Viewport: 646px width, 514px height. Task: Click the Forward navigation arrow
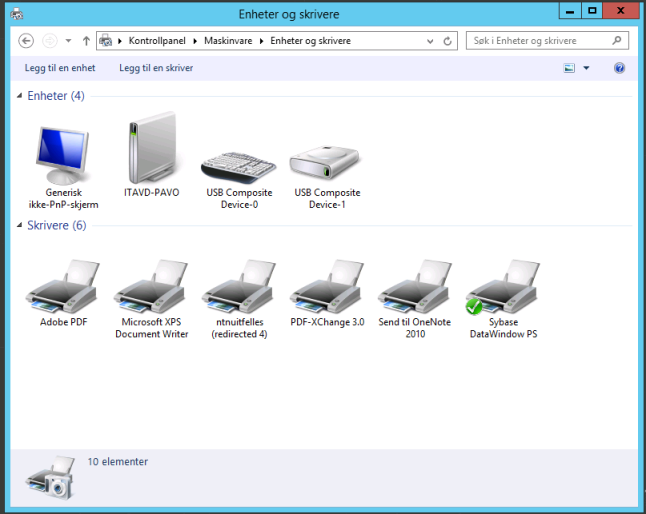point(50,41)
